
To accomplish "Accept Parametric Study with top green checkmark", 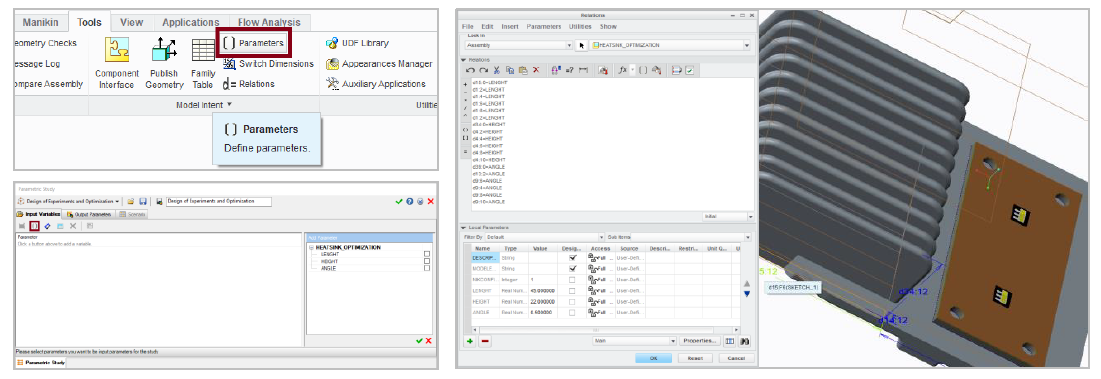I will [400, 201].
